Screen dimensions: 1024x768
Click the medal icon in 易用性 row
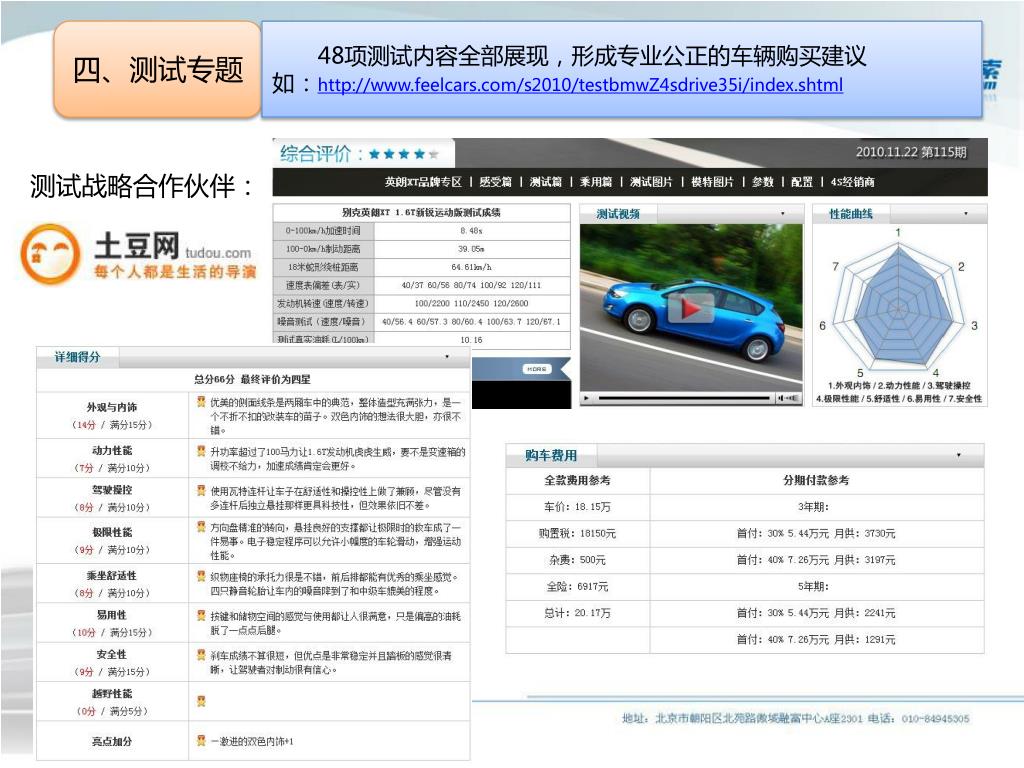coord(201,615)
